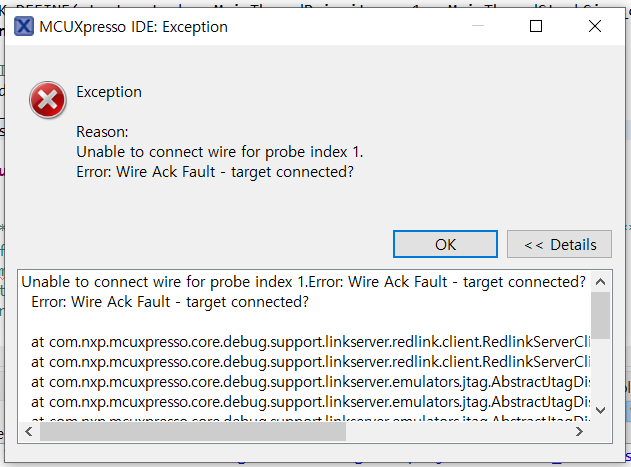The image size is (631, 467).
Task: Click the horizontal scrollbar left arrow
Action: pyautogui.click(x=29, y=432)
